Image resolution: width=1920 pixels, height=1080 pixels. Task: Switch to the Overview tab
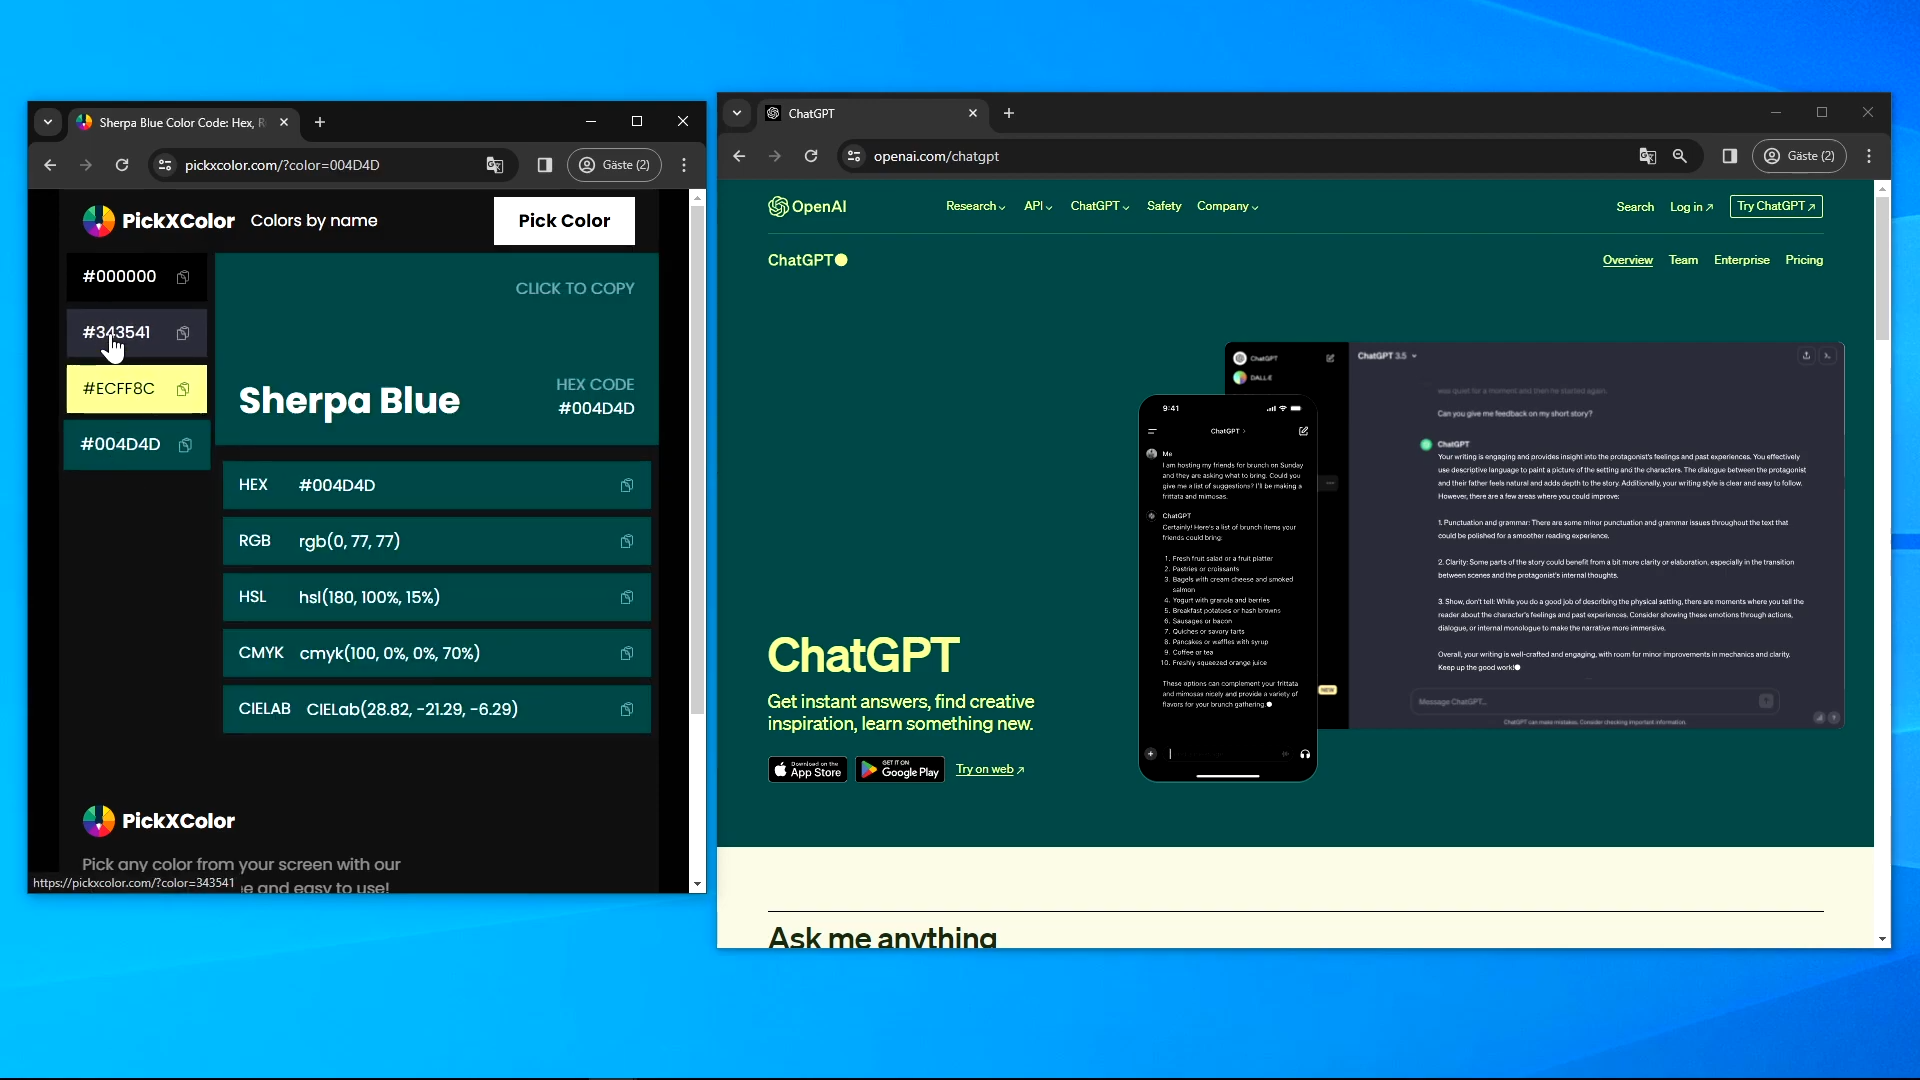(1628, 260)
